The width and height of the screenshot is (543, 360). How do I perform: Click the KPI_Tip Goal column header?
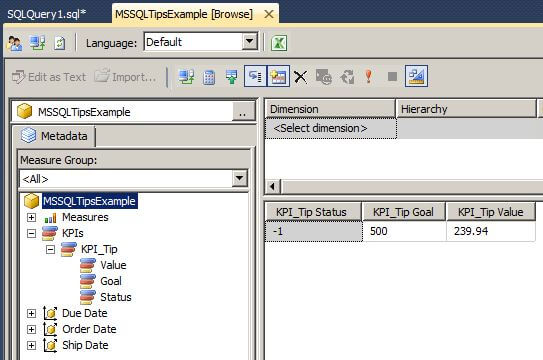(404, 212)
